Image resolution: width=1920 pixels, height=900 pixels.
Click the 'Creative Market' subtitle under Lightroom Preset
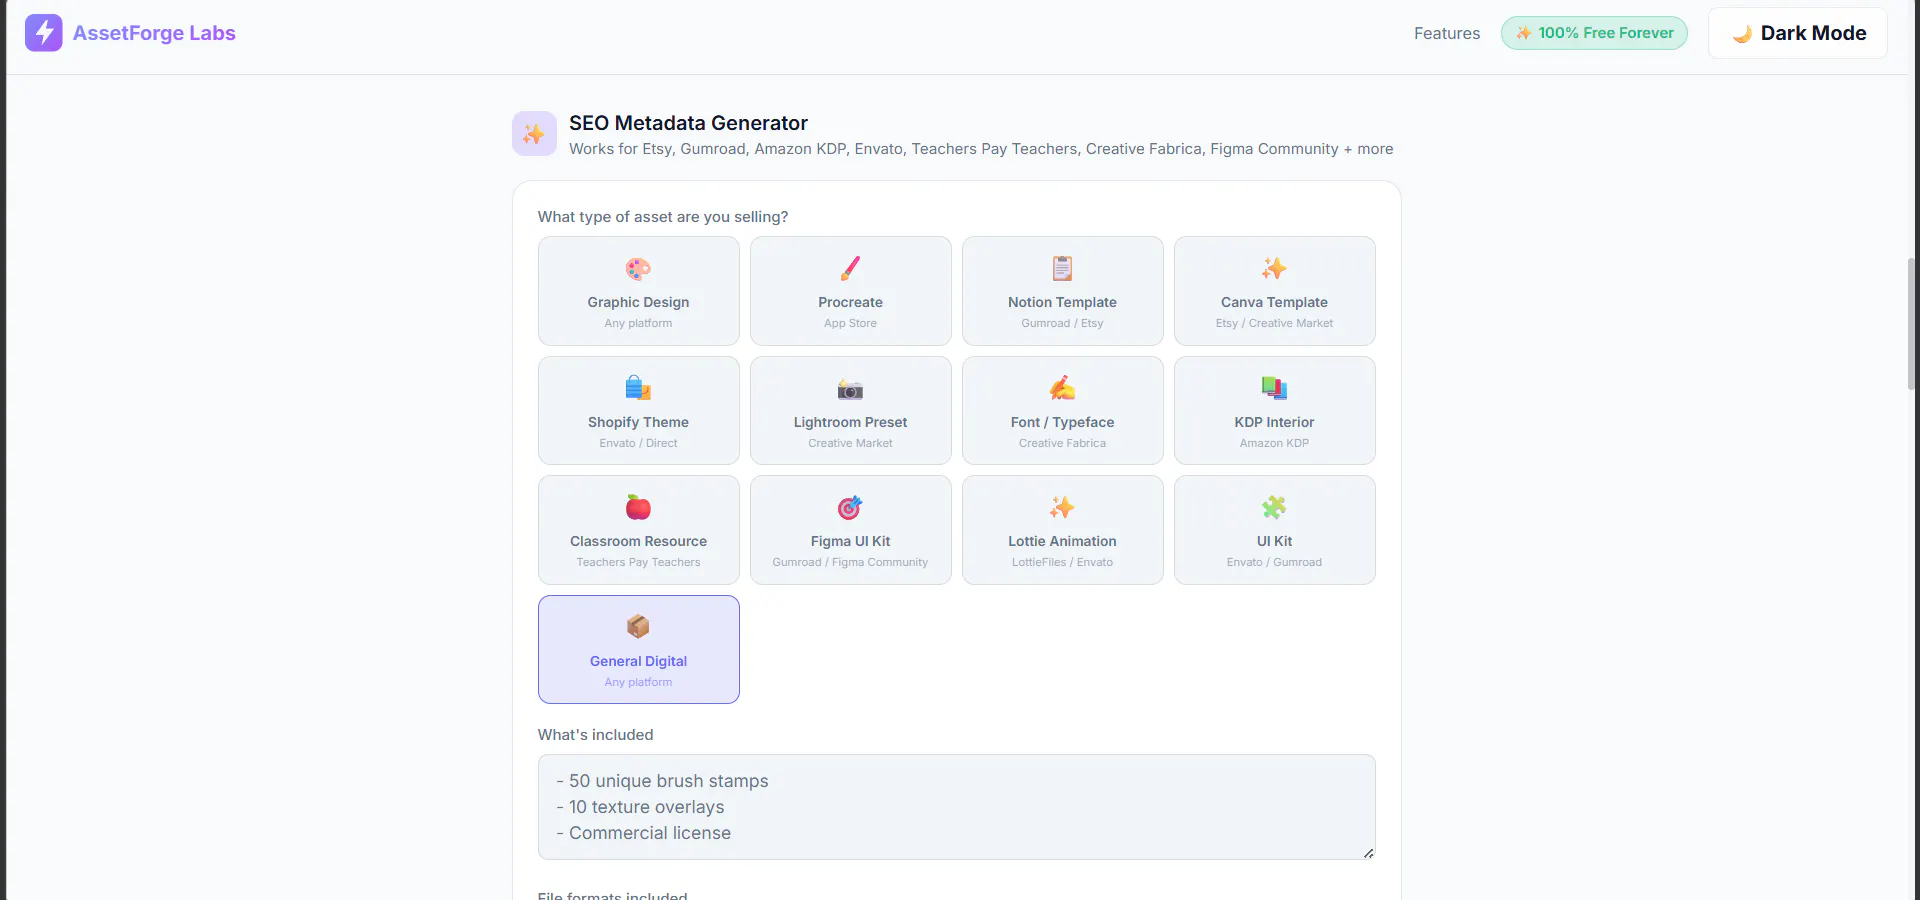point(850,443)
